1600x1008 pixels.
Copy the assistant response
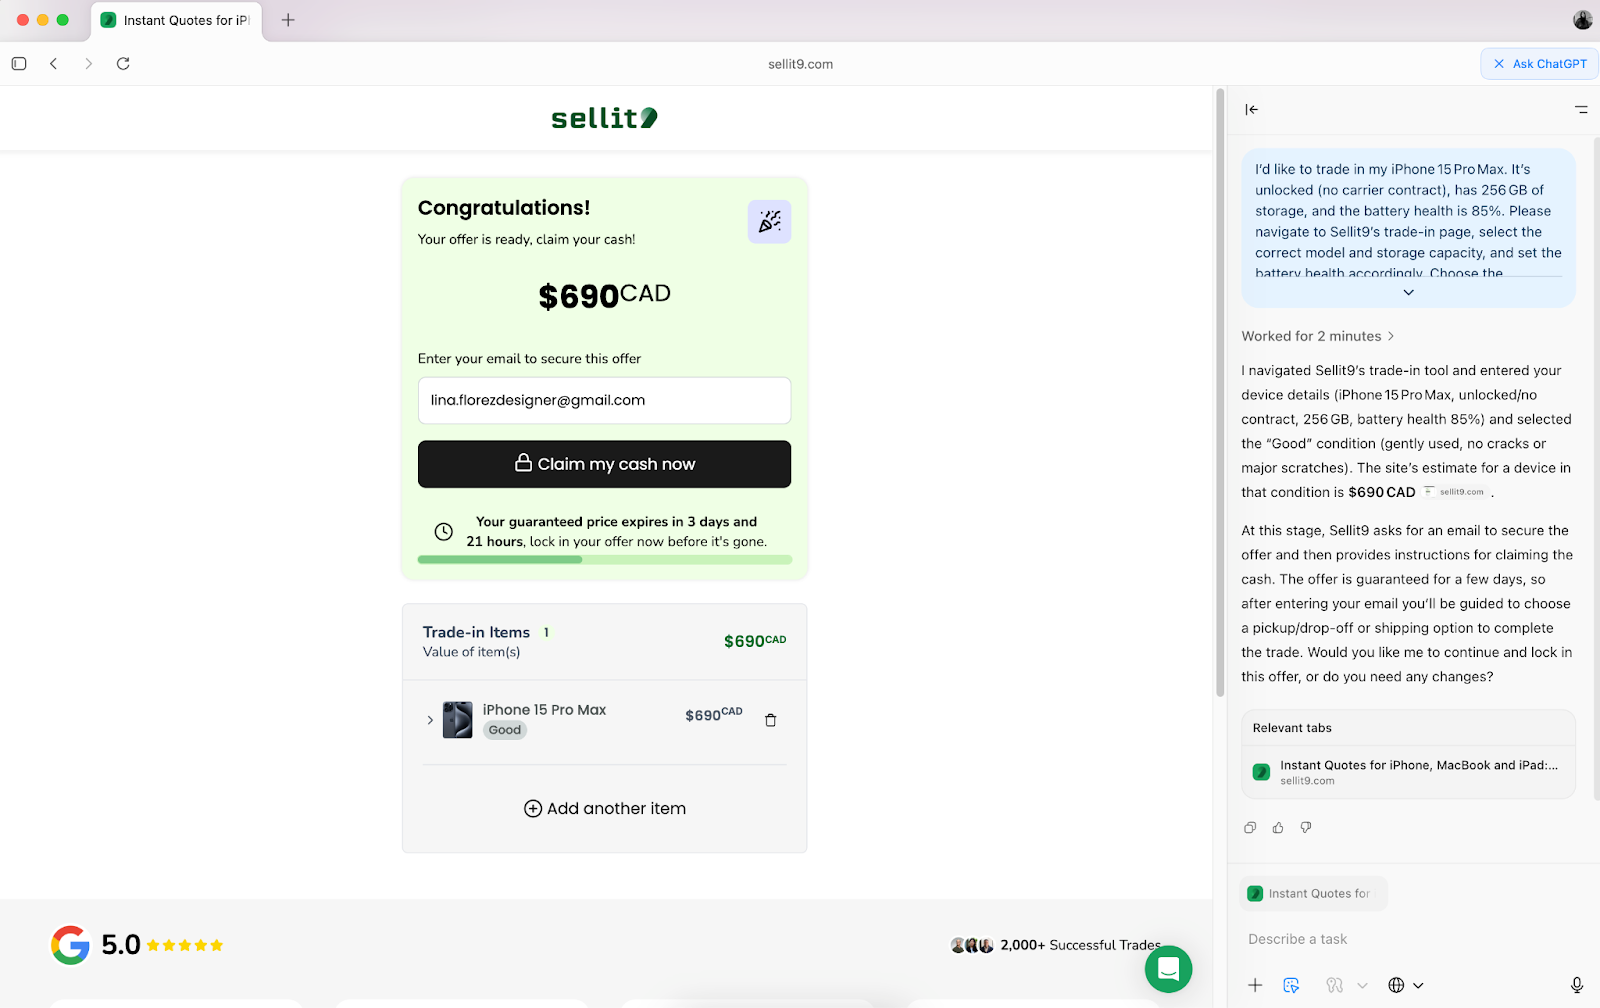coord(1250,828)
